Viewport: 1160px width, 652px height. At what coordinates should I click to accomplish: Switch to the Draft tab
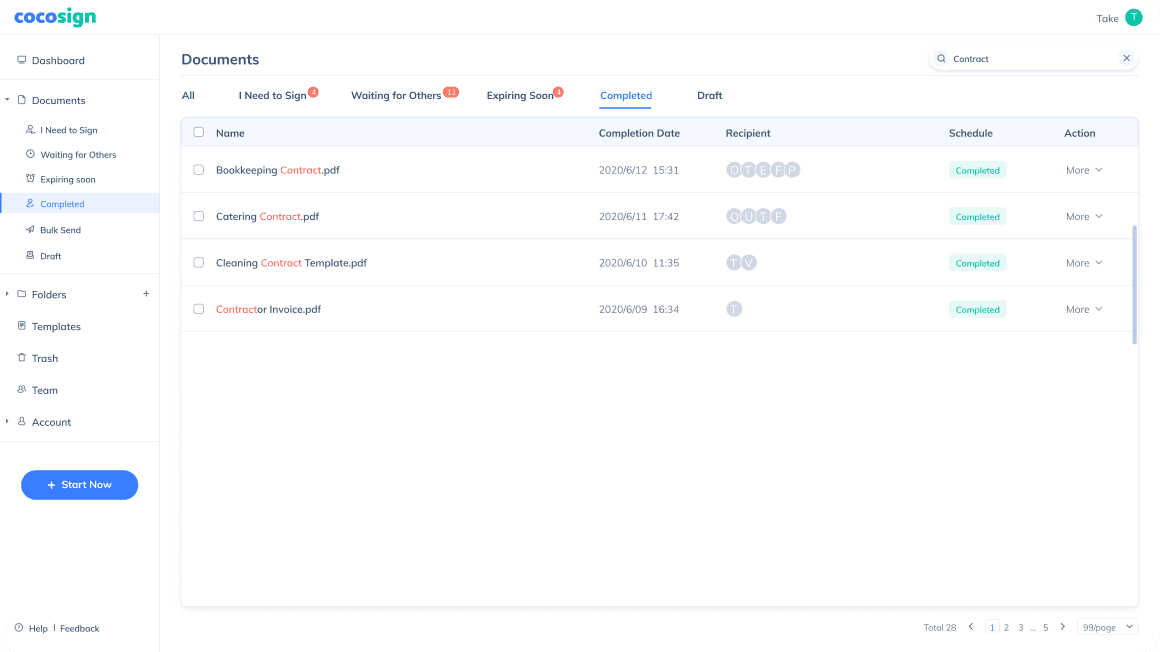coord(709,96)
